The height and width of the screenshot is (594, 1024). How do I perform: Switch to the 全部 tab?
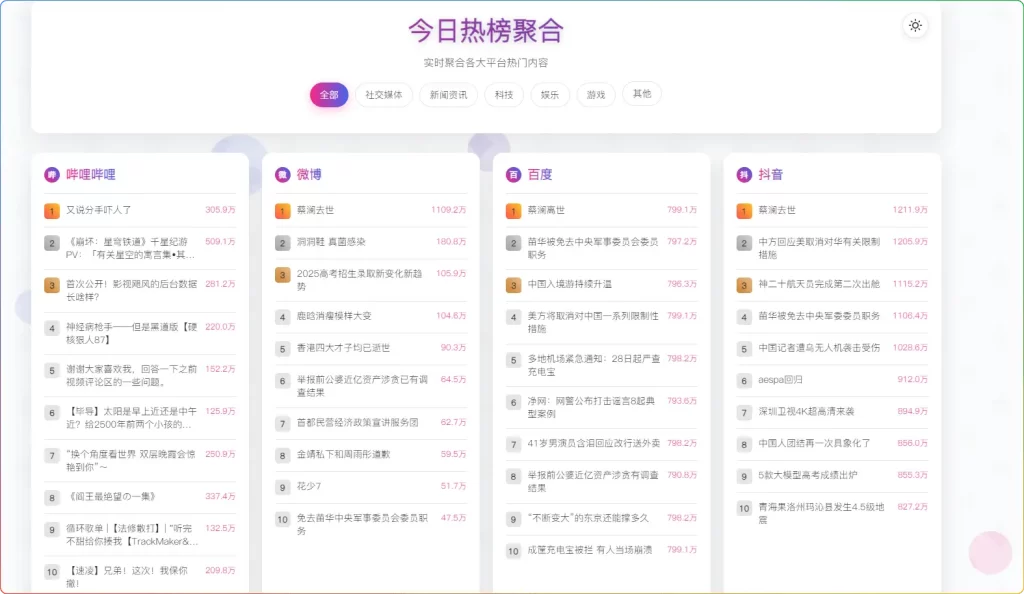pos(329,94)
